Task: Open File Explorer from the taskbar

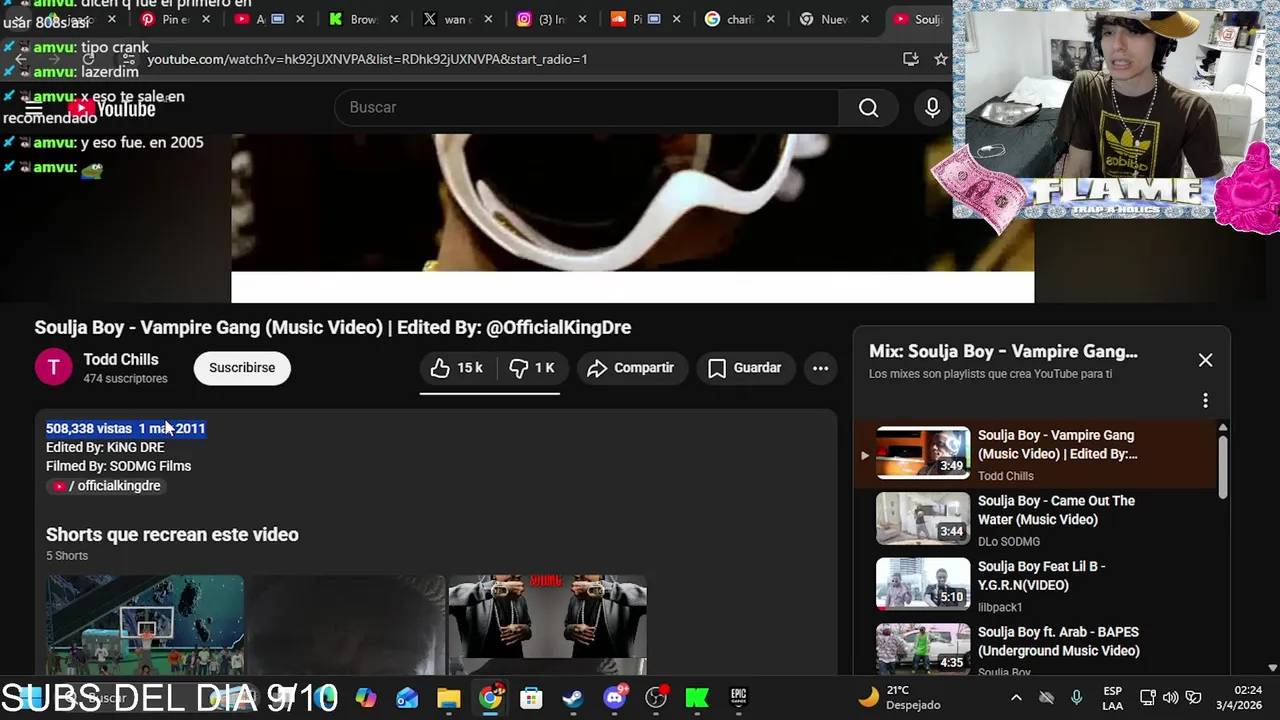Action: (x=448, y=697)
